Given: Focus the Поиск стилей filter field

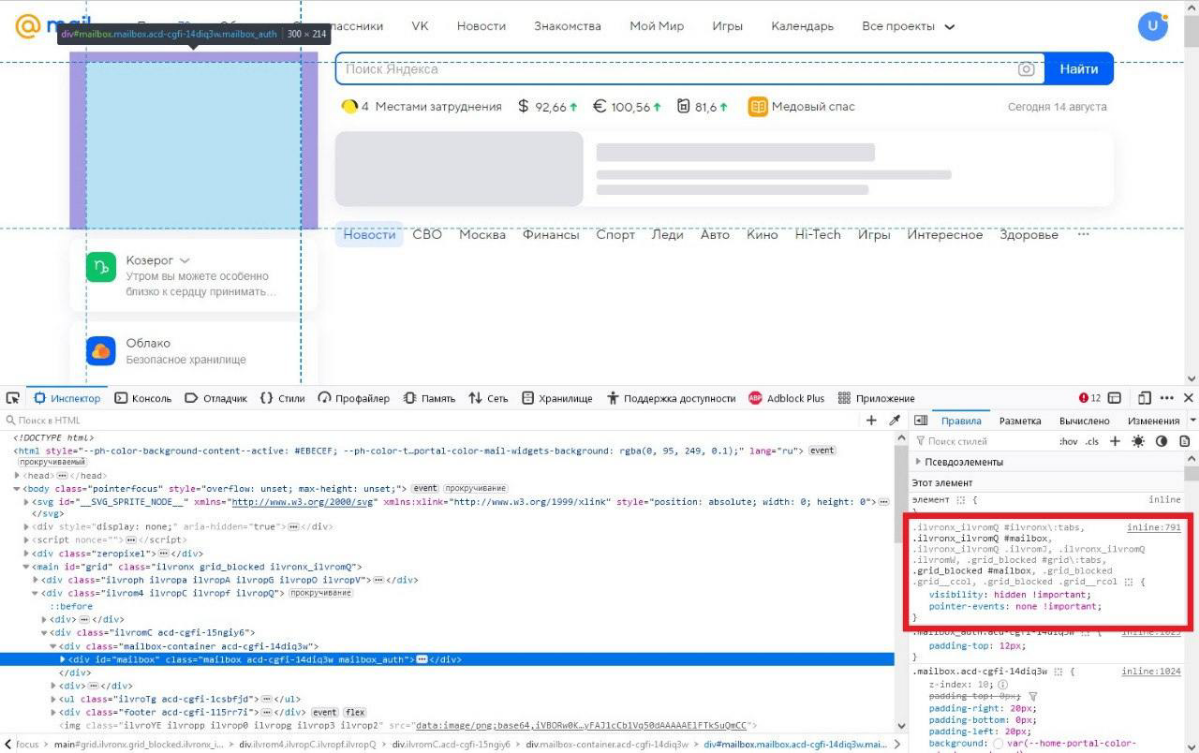Looking at the screenshot, I should click(x=983, y=441).
